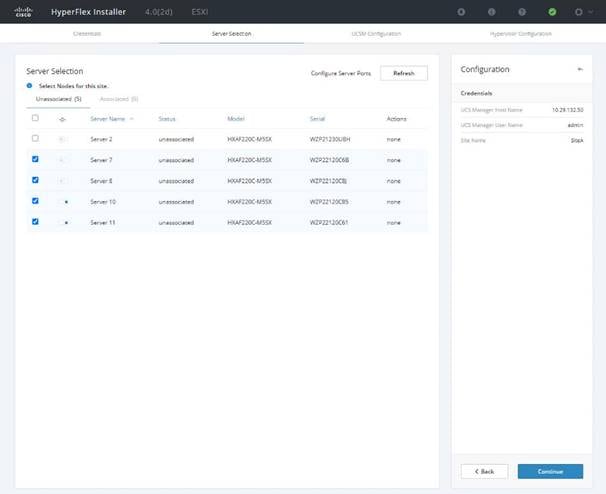Click locator LED icon for Server 11

point(66,223)
